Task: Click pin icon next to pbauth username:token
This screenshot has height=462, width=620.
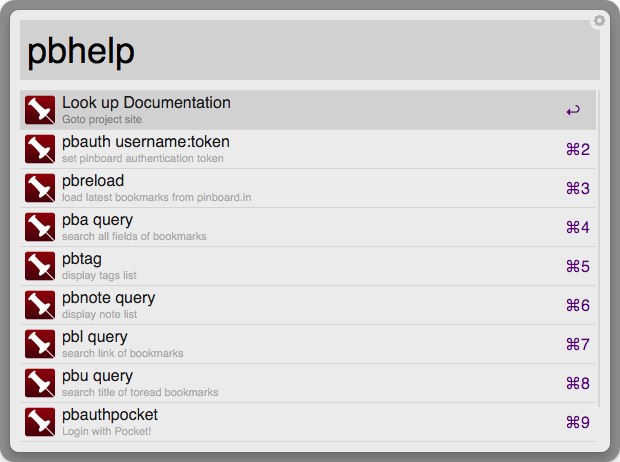Action: pyautogui.click(x=40, y=149)
